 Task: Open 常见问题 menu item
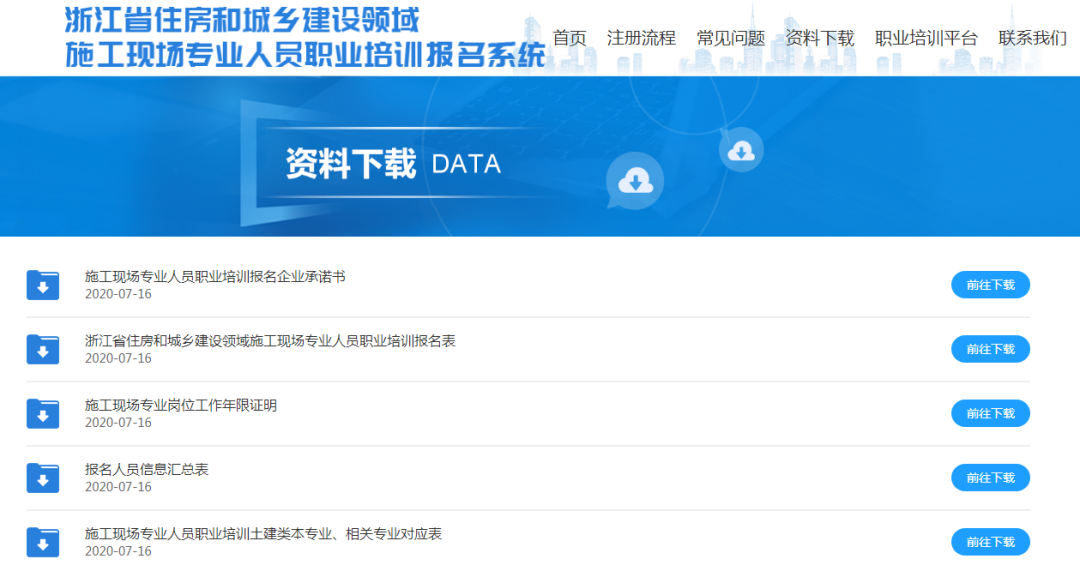click(x=730, y=38)
